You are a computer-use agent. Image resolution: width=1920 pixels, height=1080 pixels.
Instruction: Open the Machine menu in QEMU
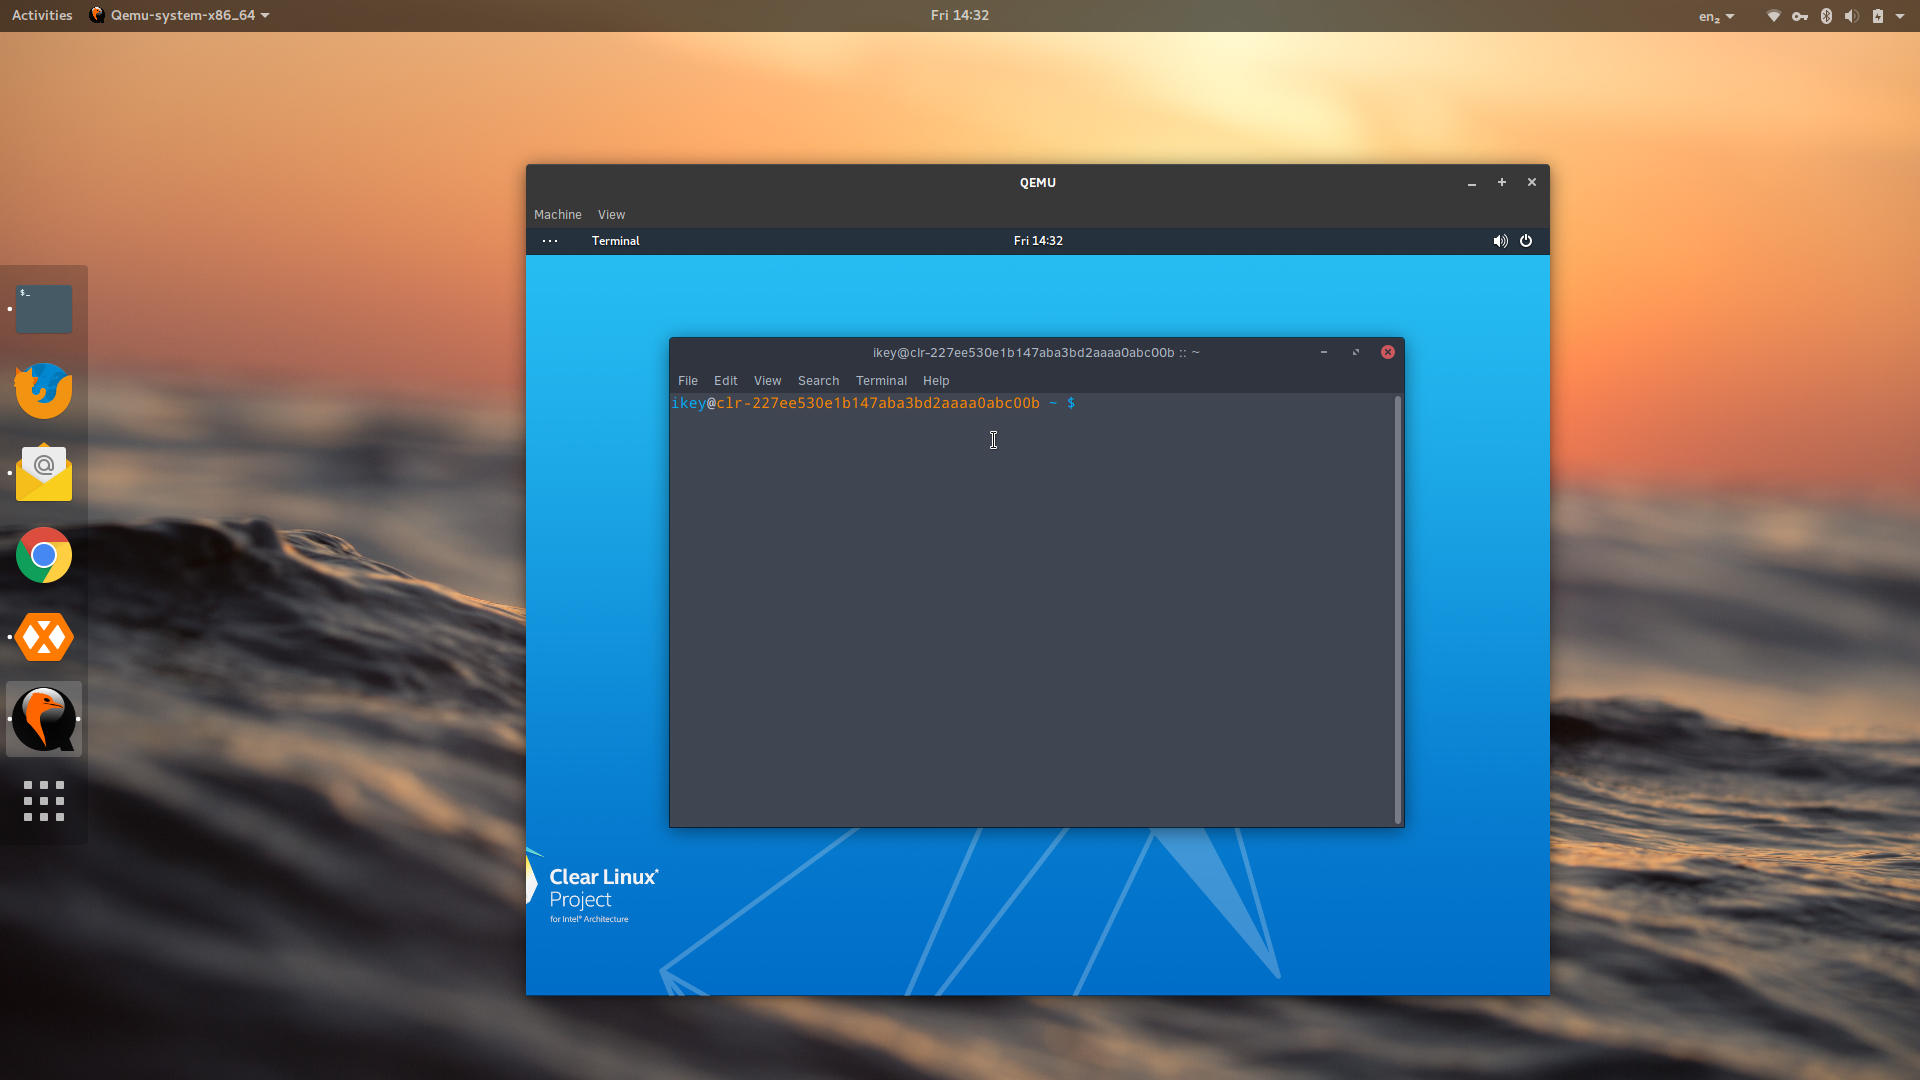tap(557, 215)
